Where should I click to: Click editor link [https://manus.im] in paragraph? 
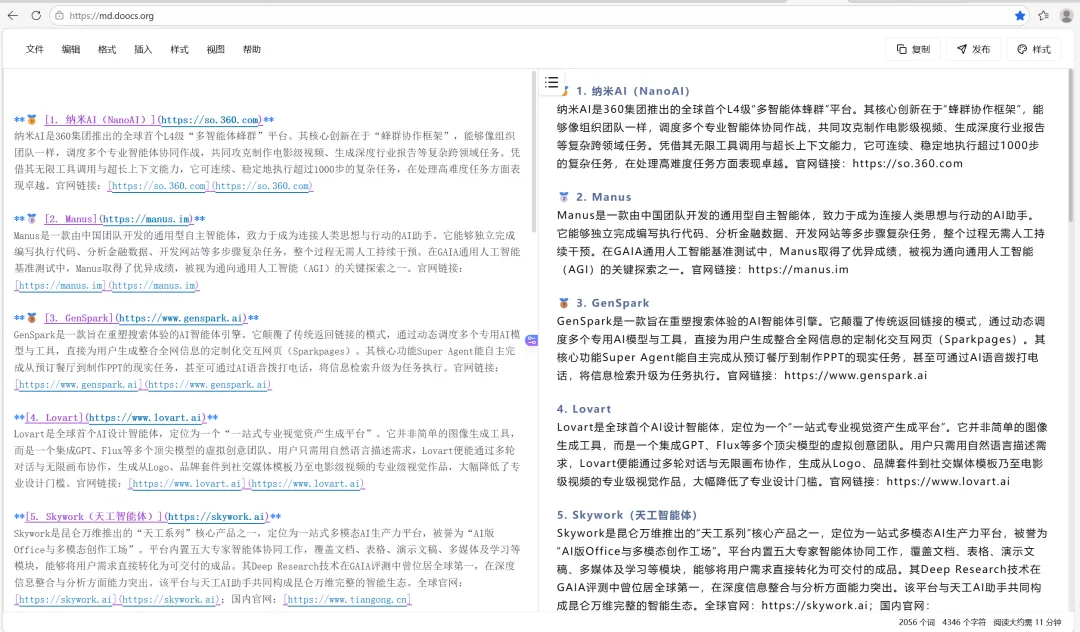click(x=61, y=285)
